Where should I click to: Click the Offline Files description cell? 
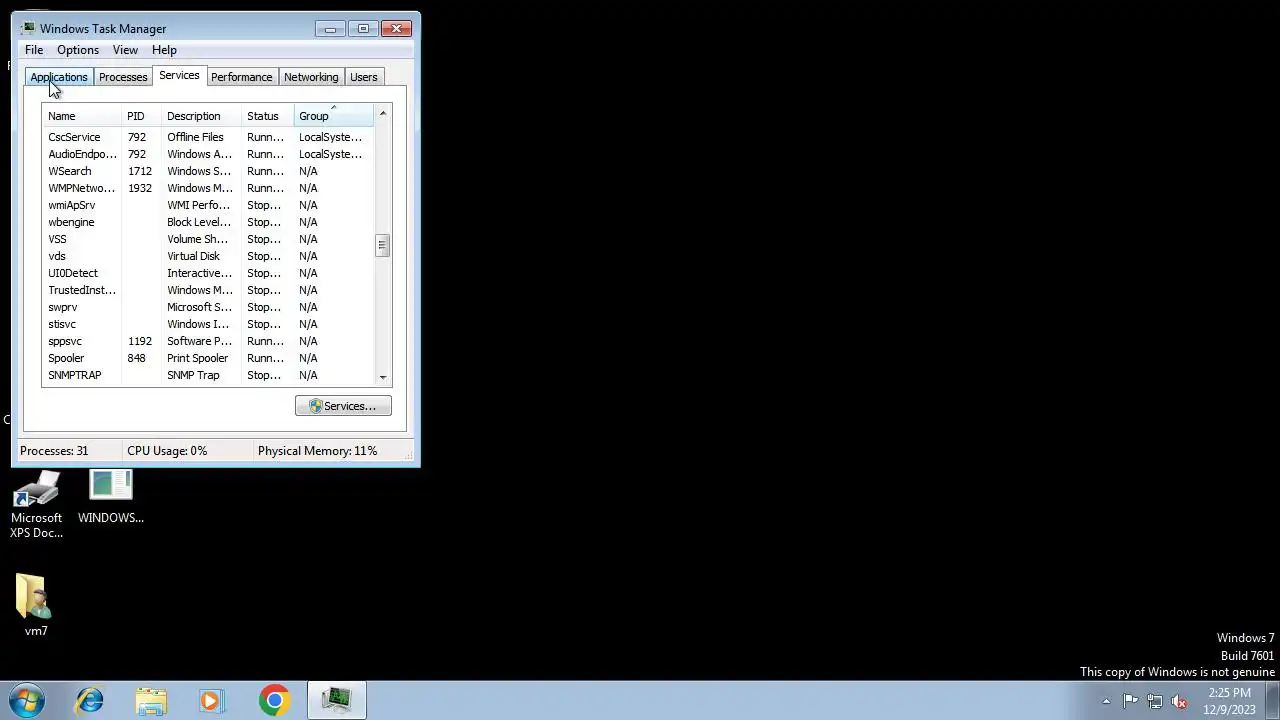pyautogui.click(x=195, y=137)
